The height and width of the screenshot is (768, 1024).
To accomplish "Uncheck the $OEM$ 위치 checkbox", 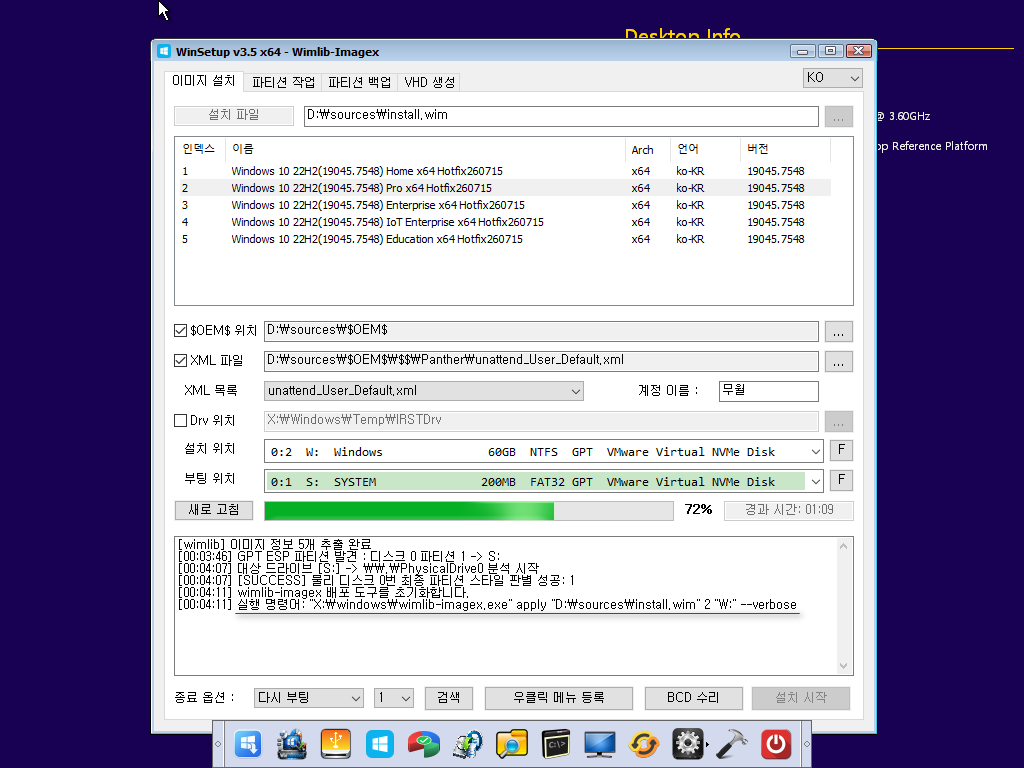I will [180, 330].
